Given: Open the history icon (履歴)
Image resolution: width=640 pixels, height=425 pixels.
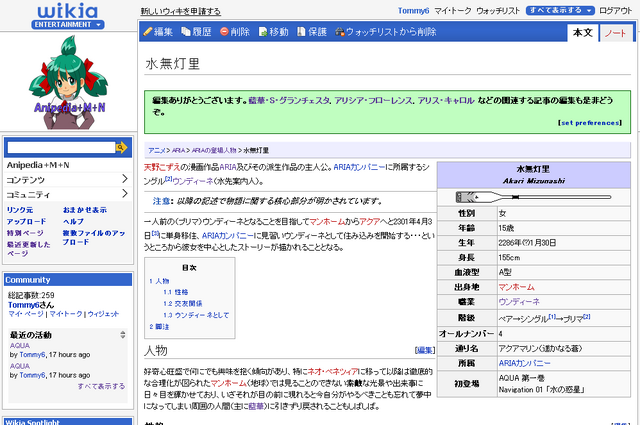Looking at the screenshot, I should point(186,32).
